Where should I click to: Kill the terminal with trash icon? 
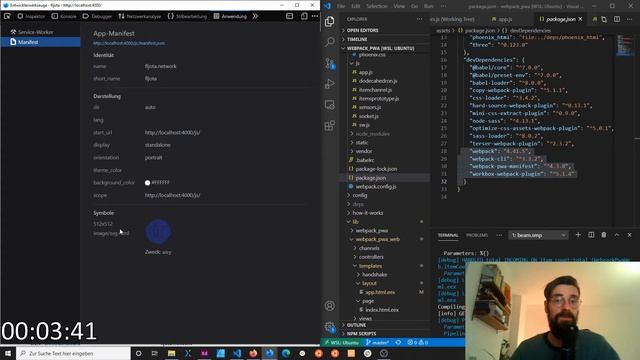click(x=604, y=235)
